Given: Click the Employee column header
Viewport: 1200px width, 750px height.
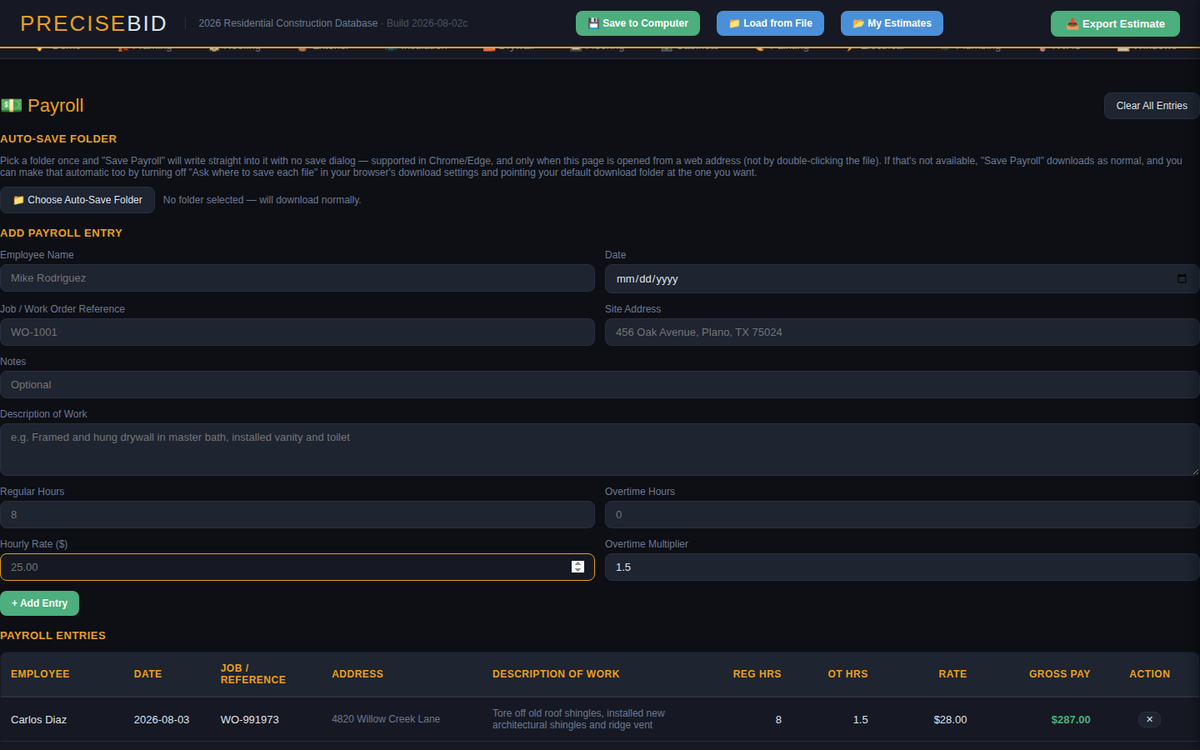Looking at the screenshot, I should pyautogui.click(x=40, y=674).
